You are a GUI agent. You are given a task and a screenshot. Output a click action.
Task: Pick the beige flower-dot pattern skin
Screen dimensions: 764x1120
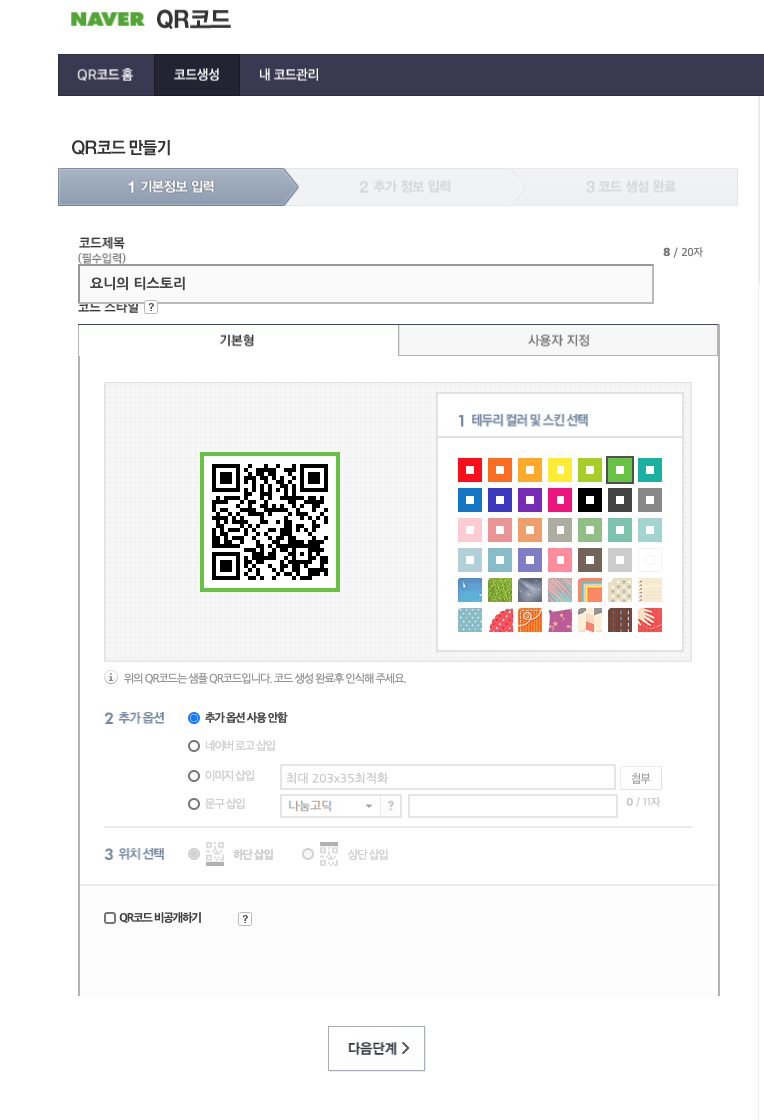click(620, 590)
